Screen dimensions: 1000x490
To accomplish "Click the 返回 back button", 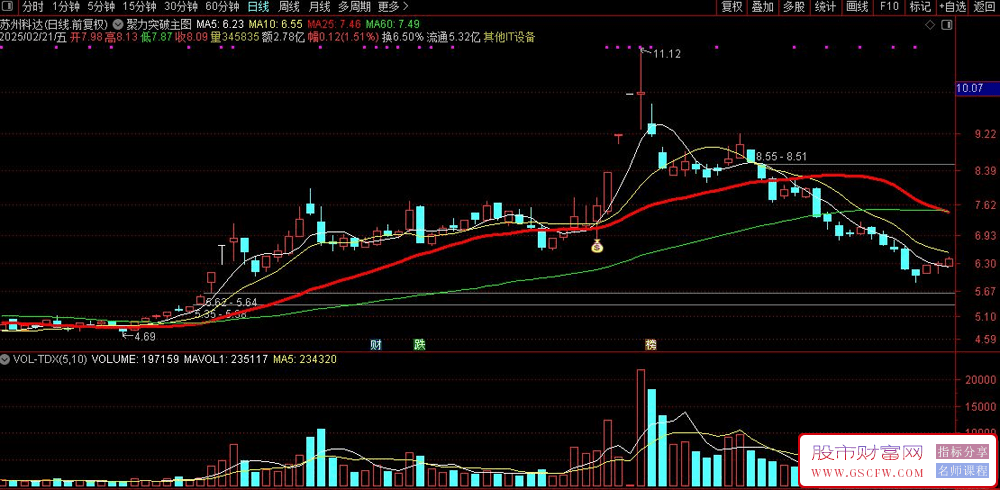I will click(985, 7).
